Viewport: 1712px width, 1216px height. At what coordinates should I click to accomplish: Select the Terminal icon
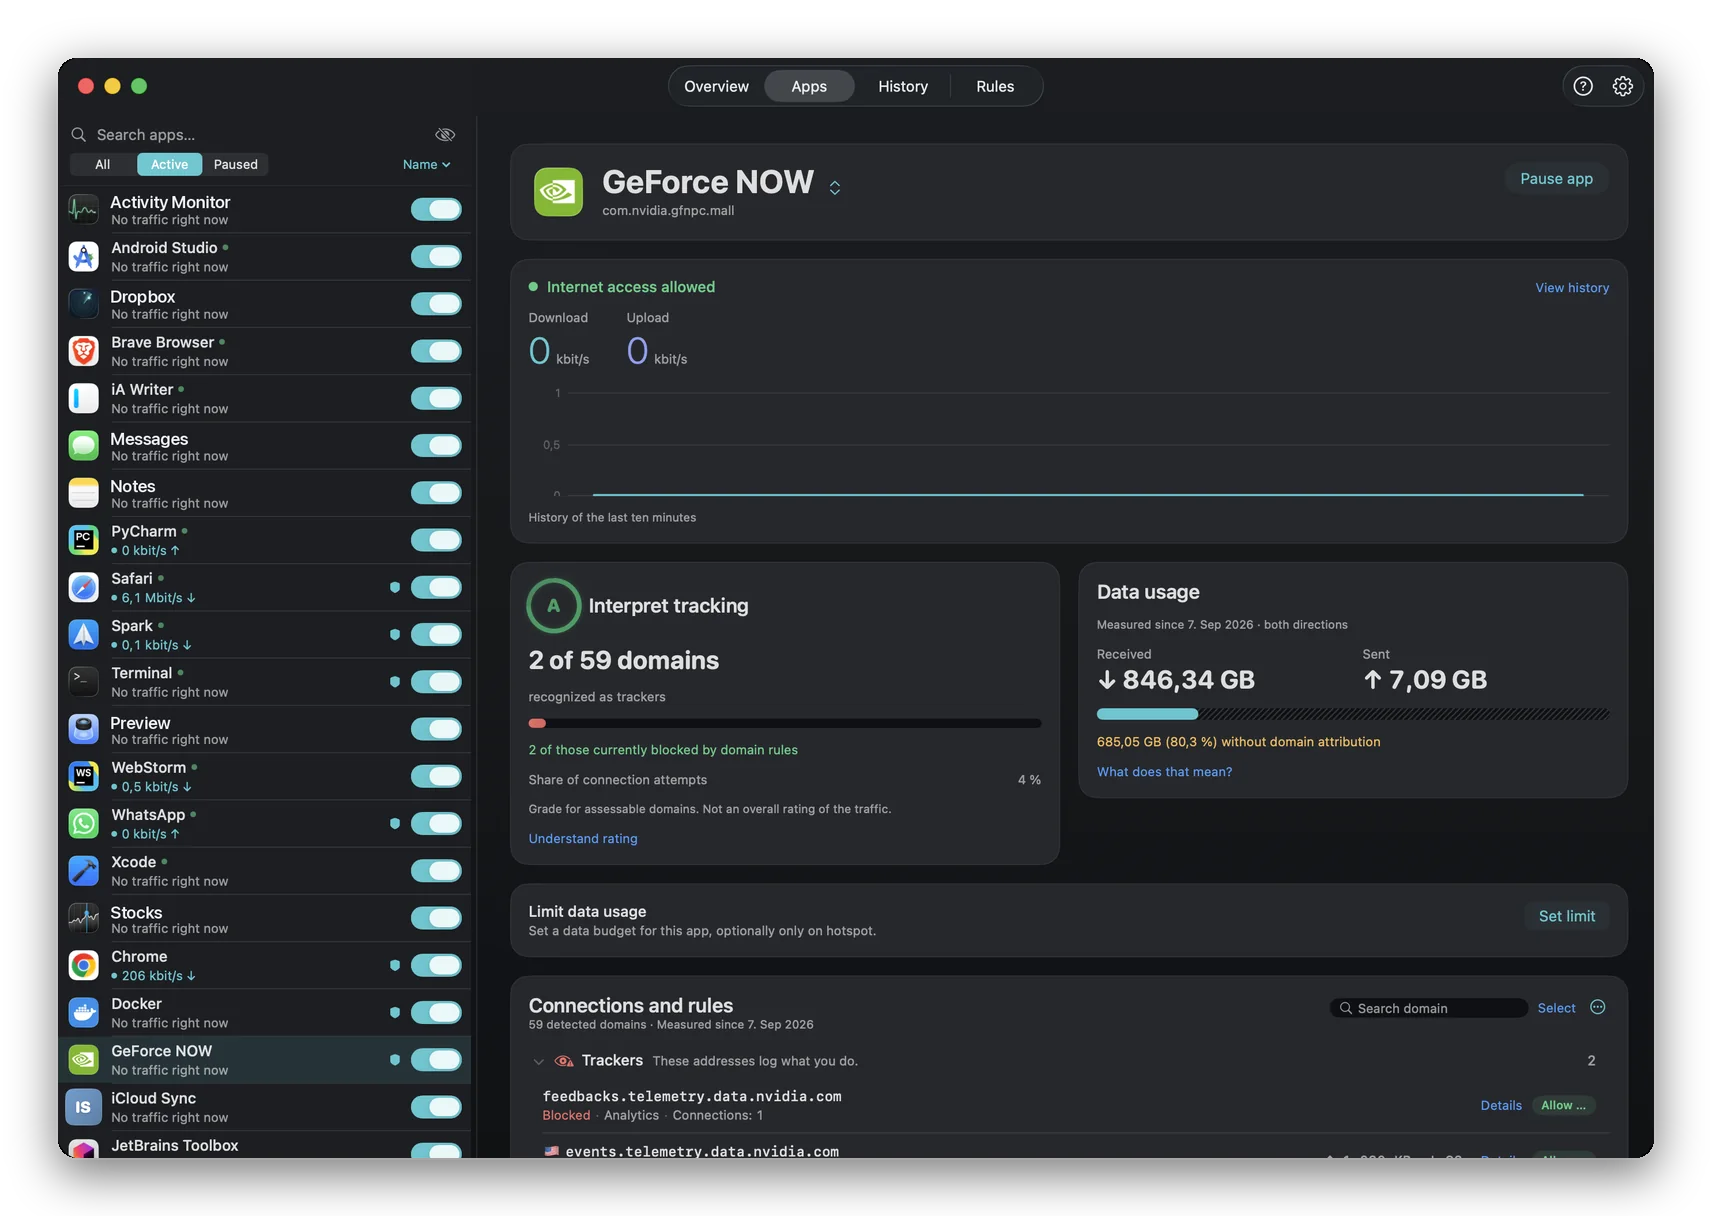coord(84,681)
